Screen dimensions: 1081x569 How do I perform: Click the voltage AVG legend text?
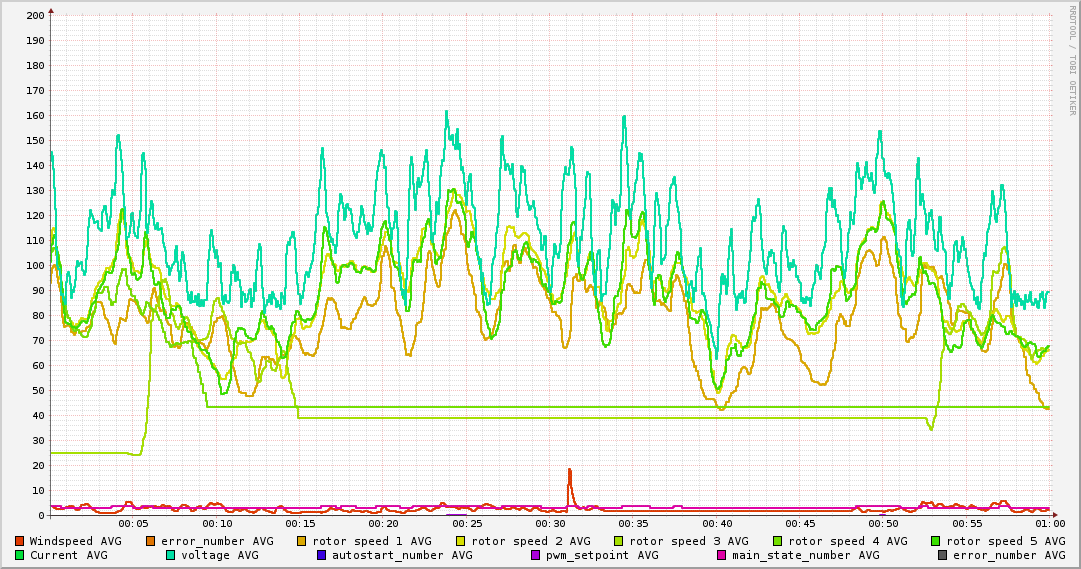point(219,555)
